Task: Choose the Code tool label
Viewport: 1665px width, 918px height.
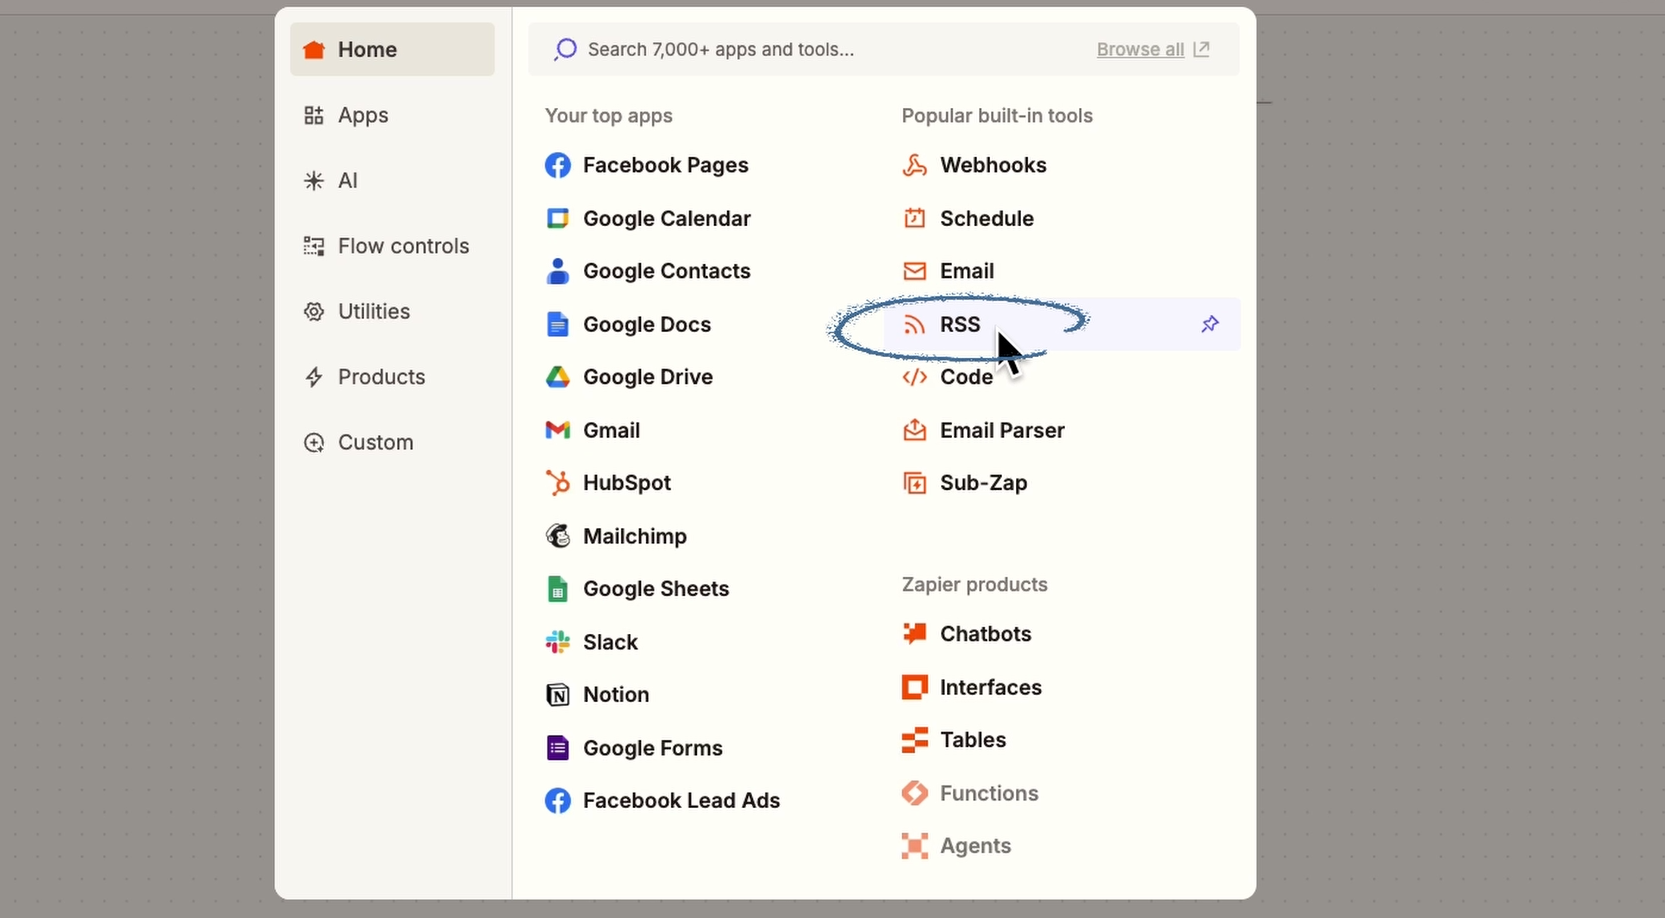Action: coord(967,377)
